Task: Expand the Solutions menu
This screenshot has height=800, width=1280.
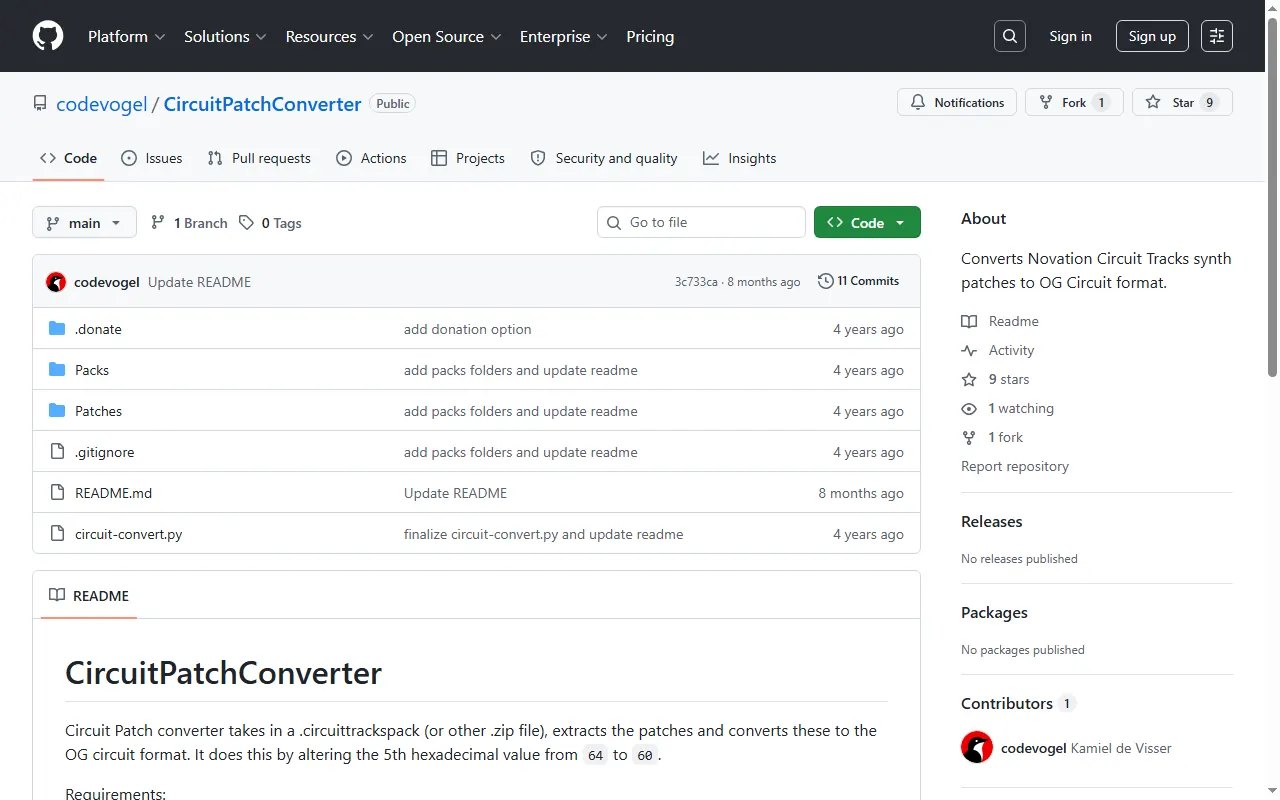Action: click(x=225, y=36)
